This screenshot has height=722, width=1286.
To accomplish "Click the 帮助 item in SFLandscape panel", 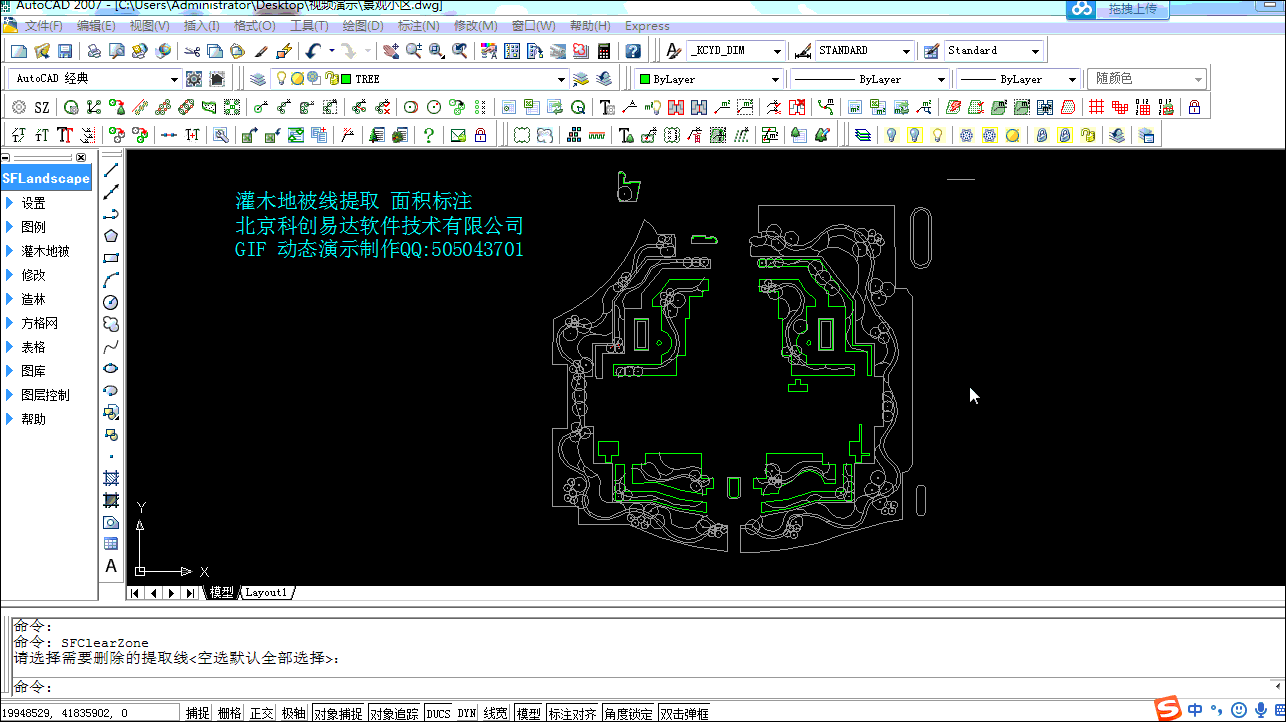I will pyautogui.click(x=33, y=419).
